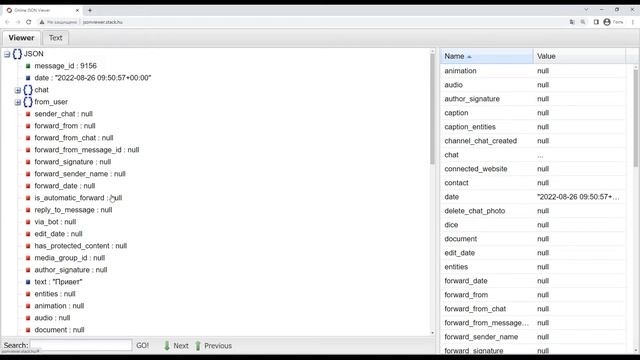
Task: Click the green icon beside message_id
Action: click(28, 66)
